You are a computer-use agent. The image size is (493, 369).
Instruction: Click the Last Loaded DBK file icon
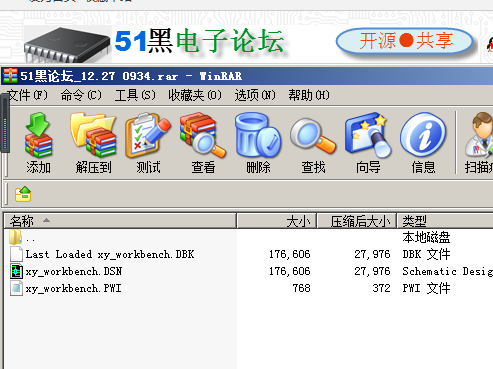tap(16, 254)
